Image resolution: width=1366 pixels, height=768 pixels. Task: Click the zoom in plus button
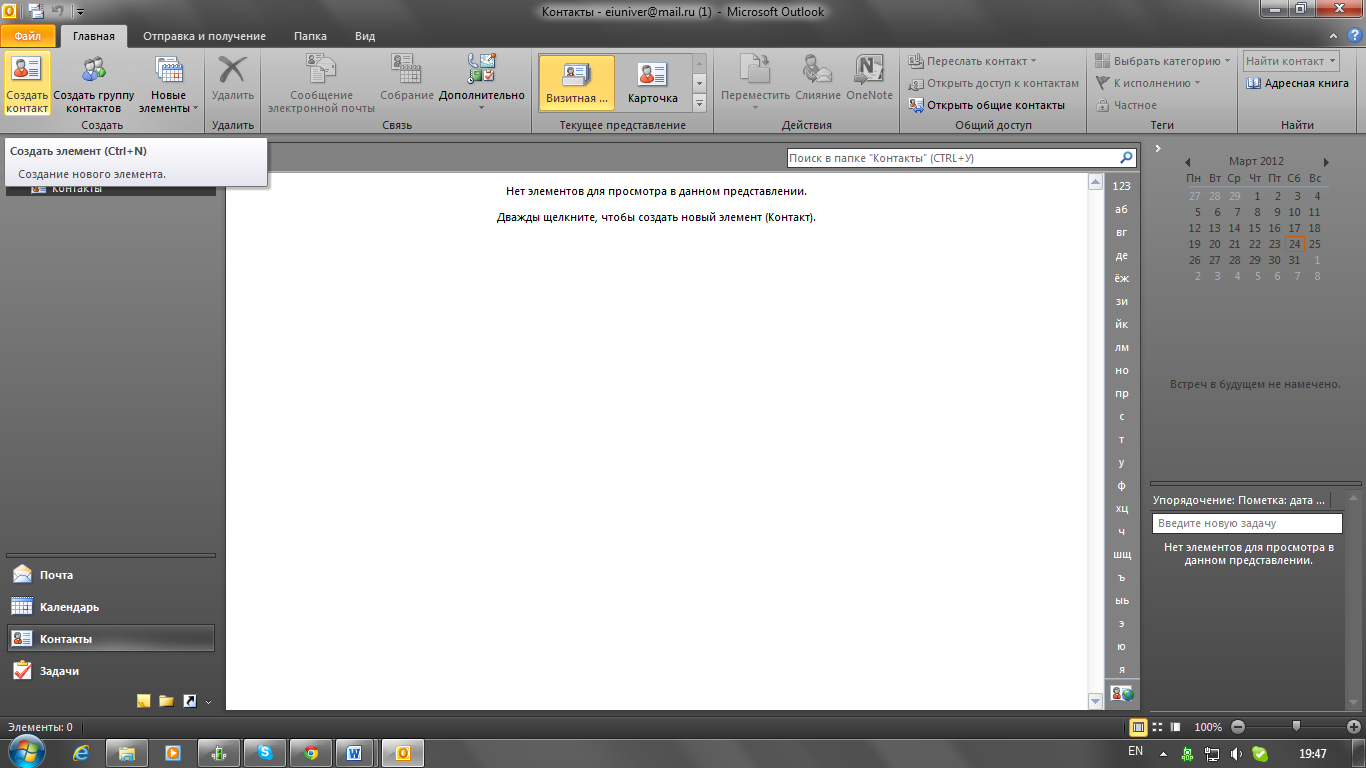(1354, 727)
